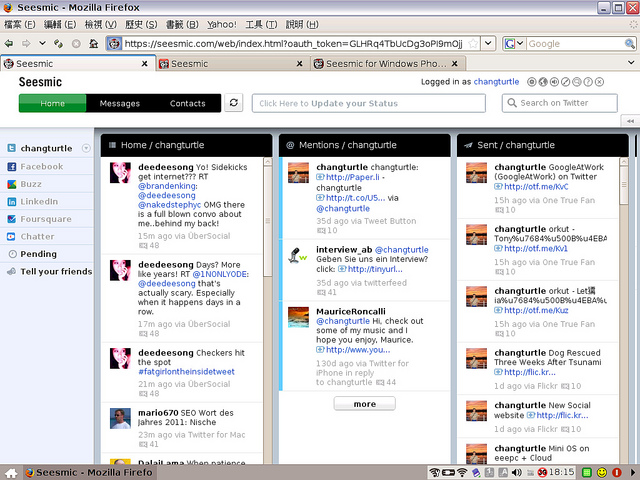Click Firefox Reload toolbar button
Viewport: 640px width, 480px height.
pyautogui.click(x=58, y=43)
